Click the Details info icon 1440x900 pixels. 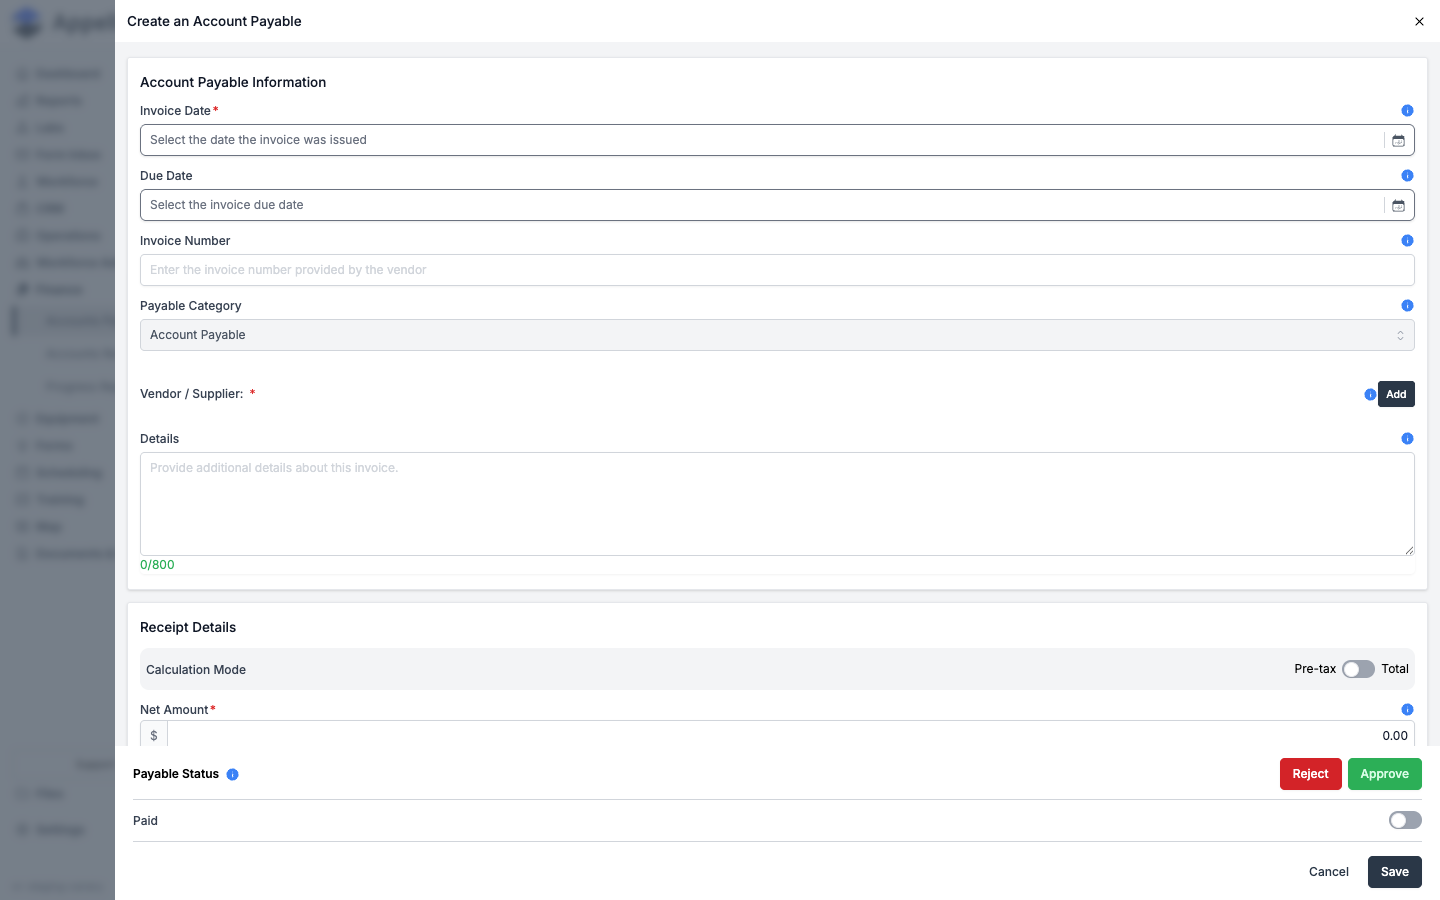coord(1407,439)
